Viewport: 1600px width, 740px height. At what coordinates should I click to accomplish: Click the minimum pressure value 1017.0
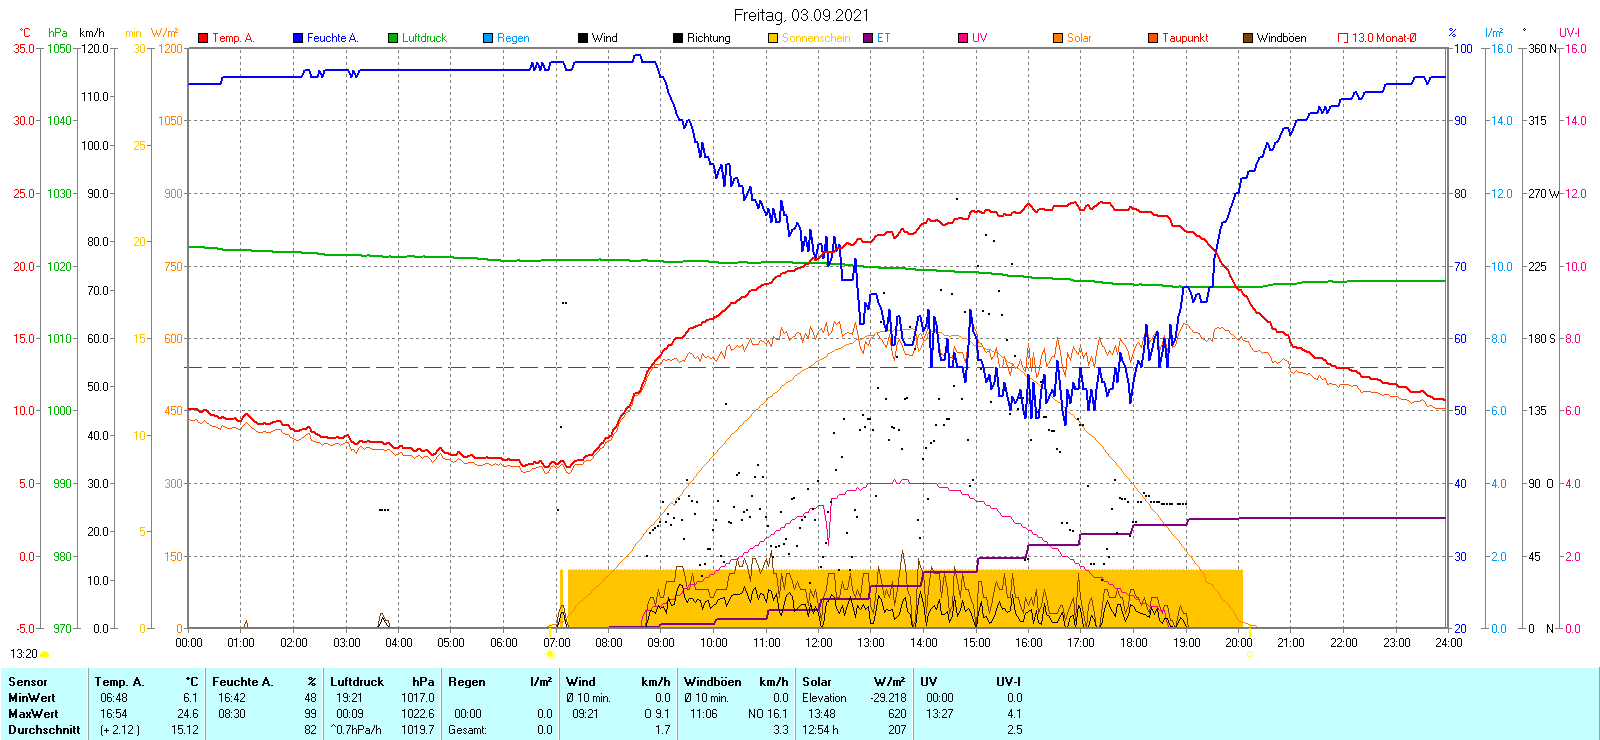pos(419,698)
